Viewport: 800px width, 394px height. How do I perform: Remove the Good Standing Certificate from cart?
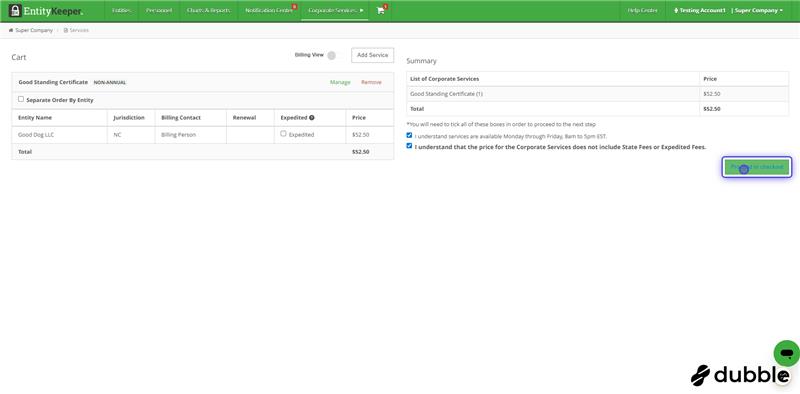[x=371, y=82]
